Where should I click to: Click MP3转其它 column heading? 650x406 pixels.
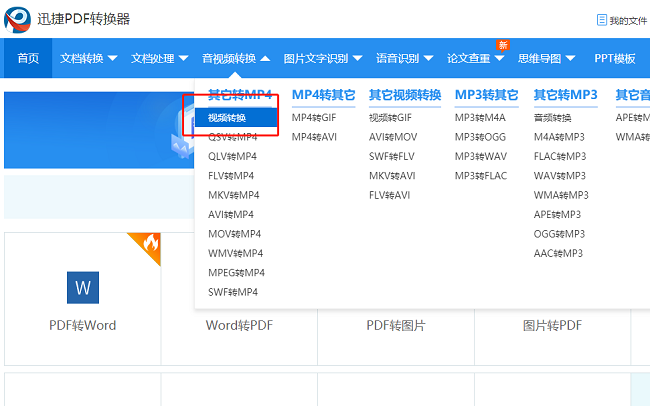click(x=487, y=95)
